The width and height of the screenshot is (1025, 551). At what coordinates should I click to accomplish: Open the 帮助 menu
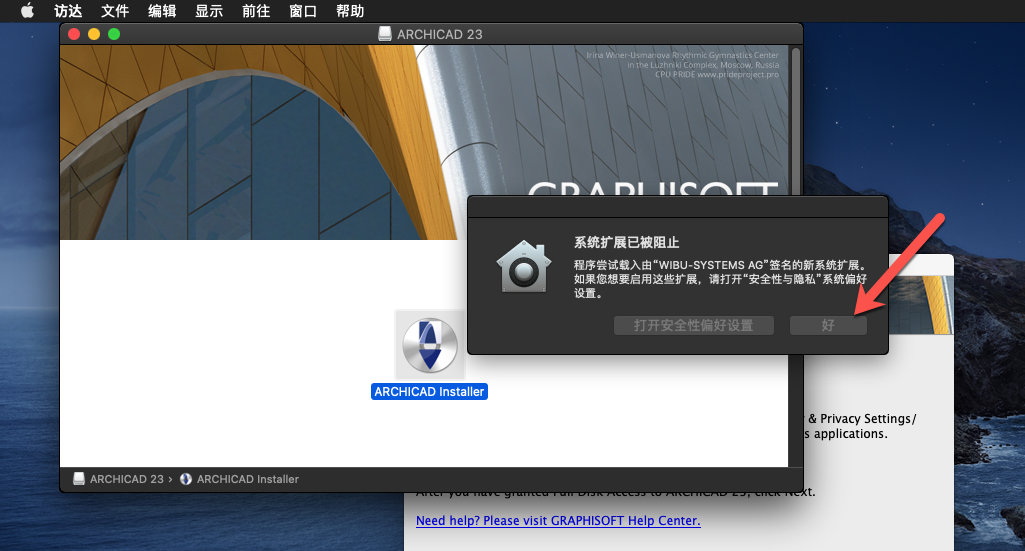pyautogui.click(x=350, y=11)
